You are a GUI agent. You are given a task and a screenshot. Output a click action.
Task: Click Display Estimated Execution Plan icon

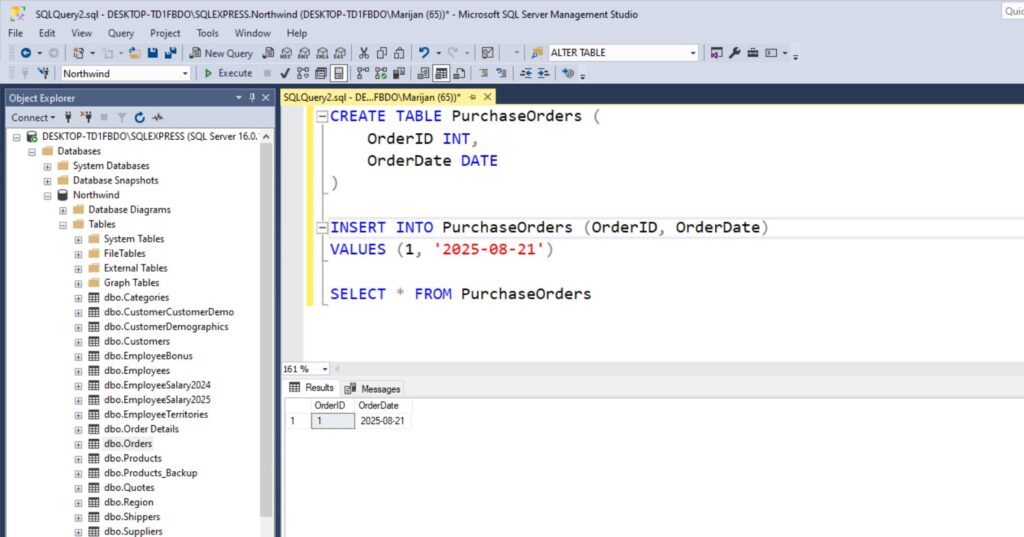(303, 73)
